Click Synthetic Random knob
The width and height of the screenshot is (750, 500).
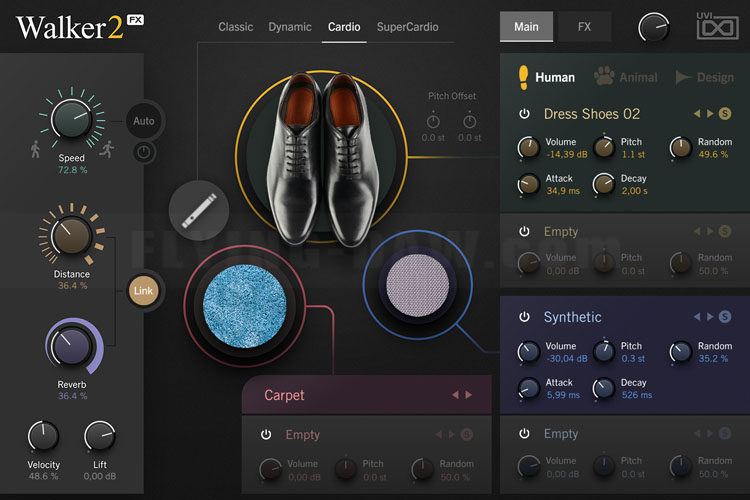(x=680, y=352)
